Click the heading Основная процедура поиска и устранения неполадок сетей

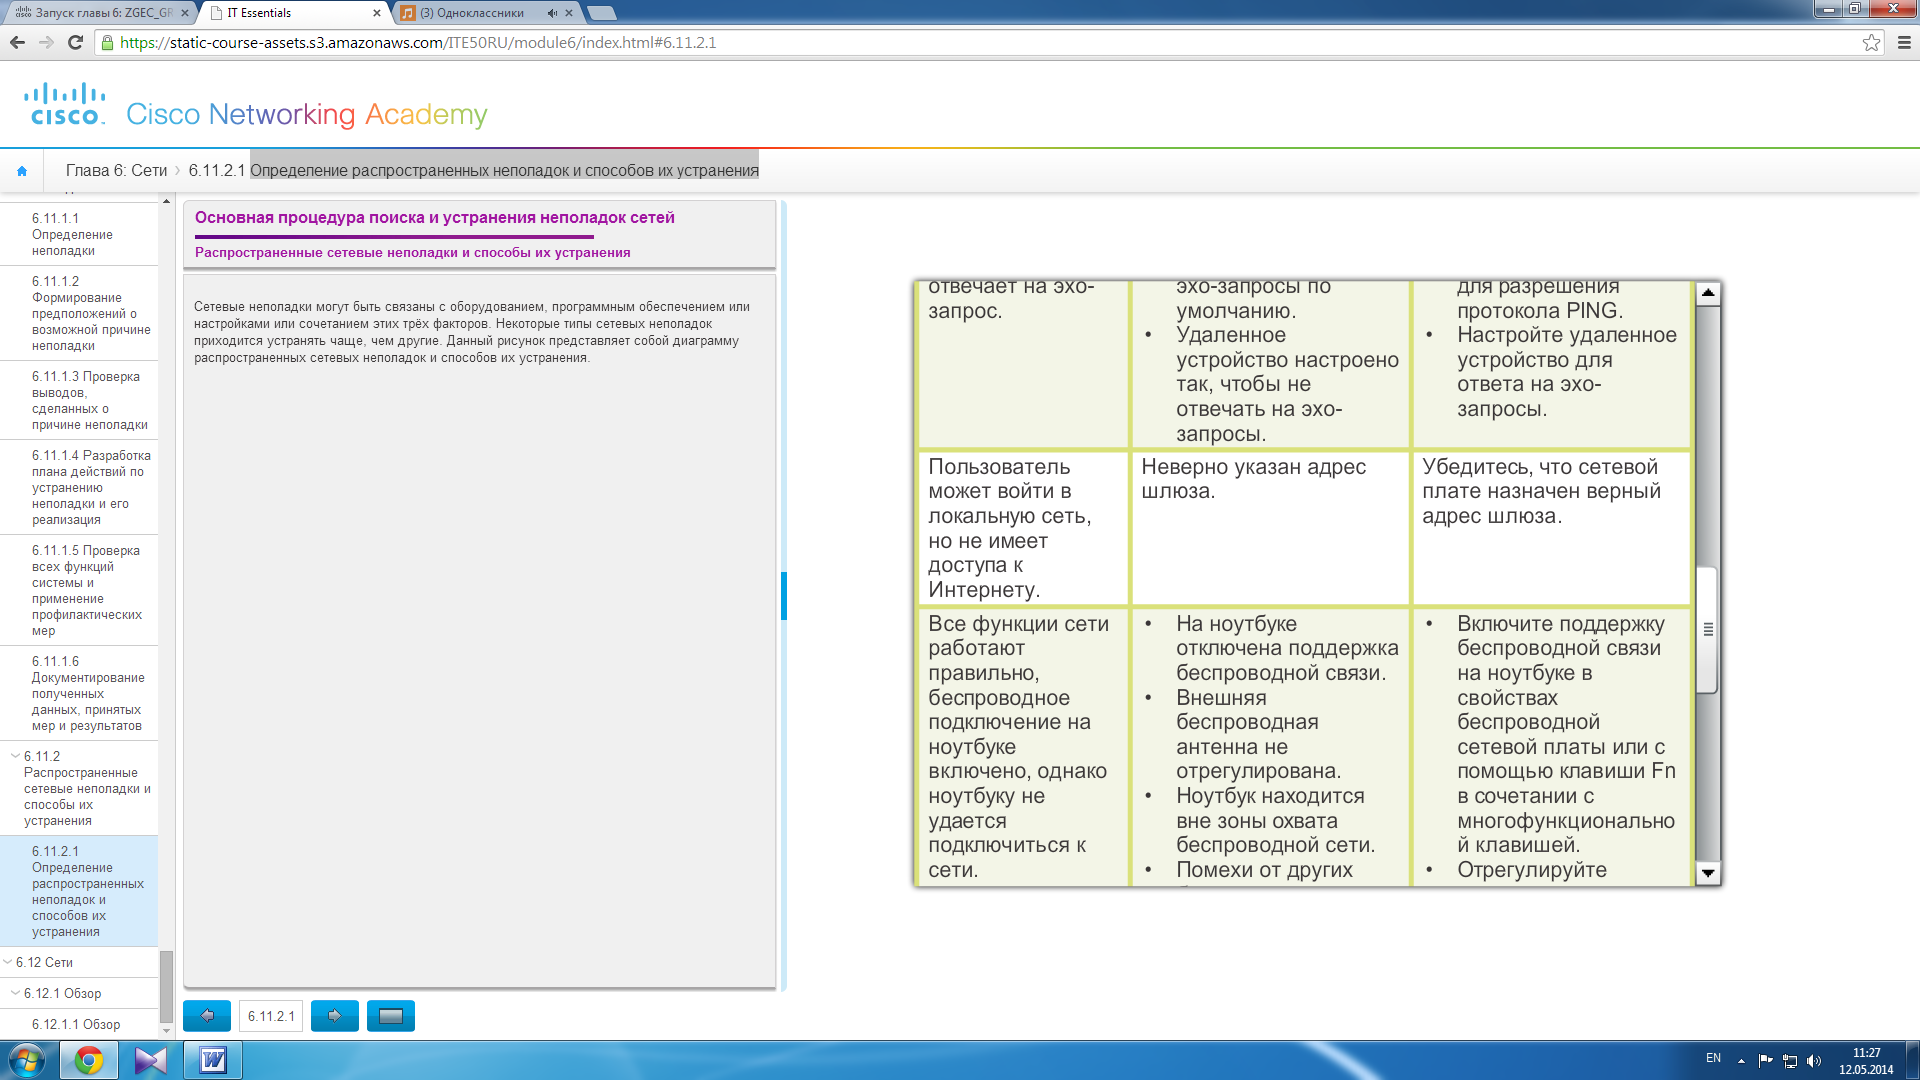tap(435, 217)
